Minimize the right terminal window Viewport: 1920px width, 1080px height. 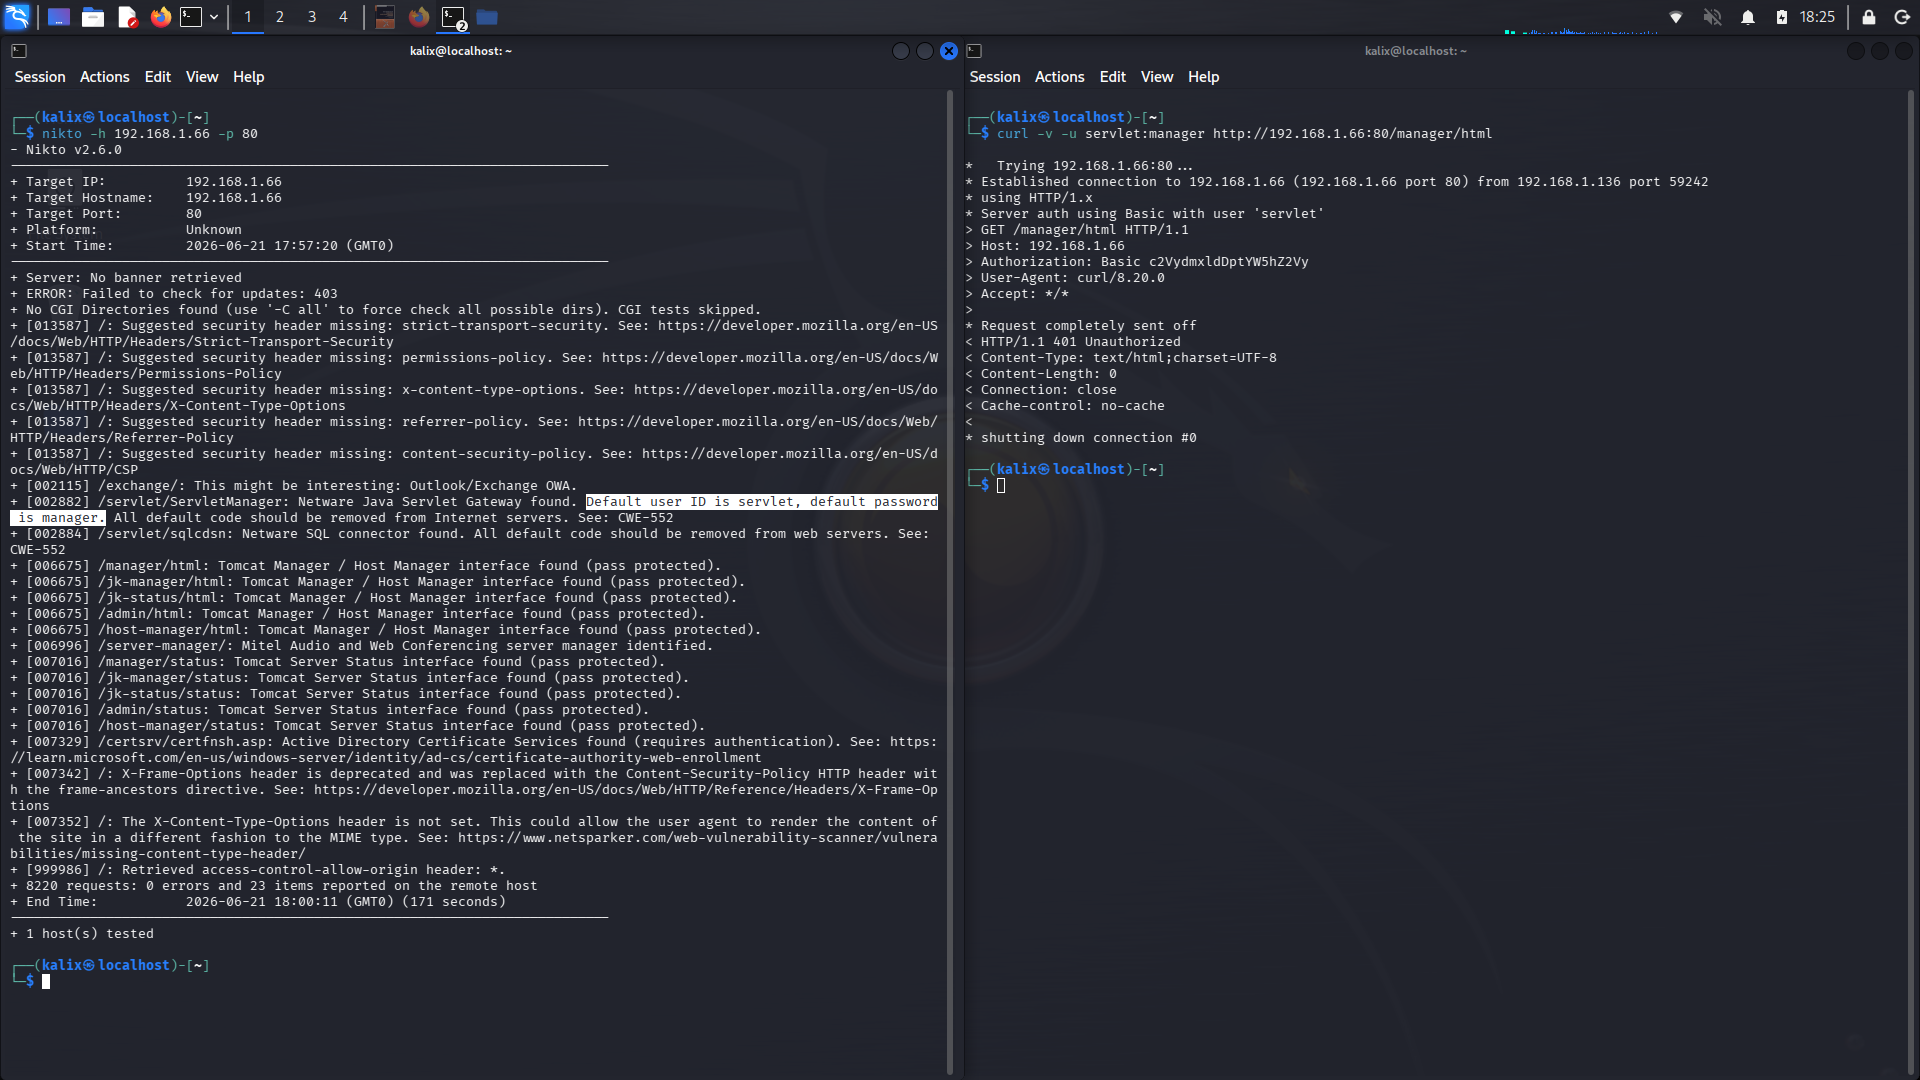pos(1856,51)
